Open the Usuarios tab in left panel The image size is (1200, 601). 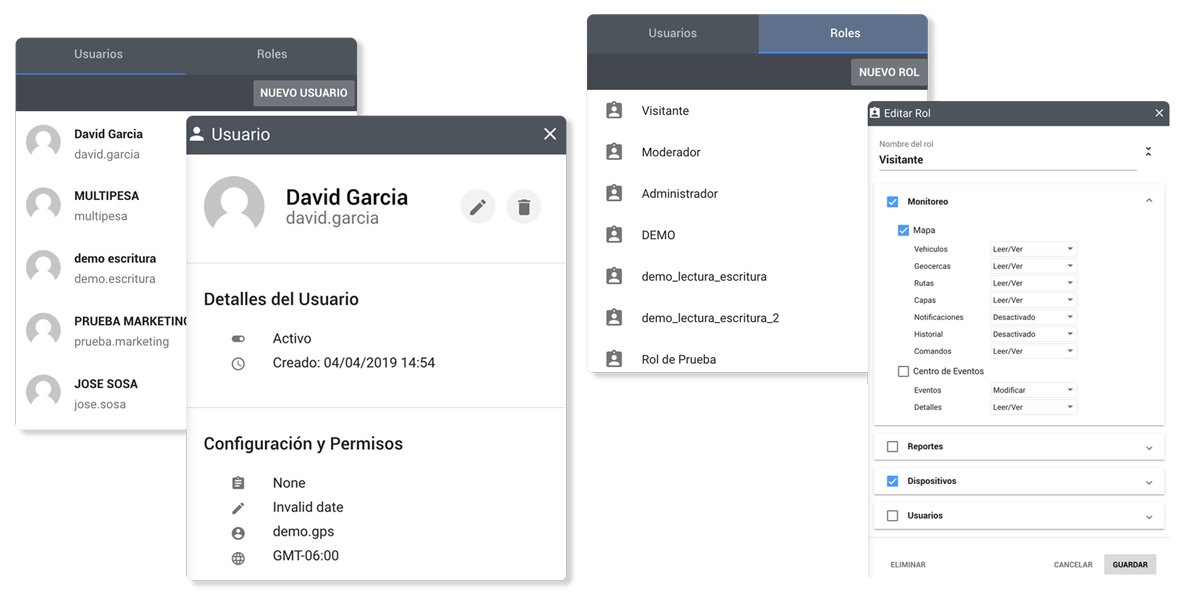point(100,55)
